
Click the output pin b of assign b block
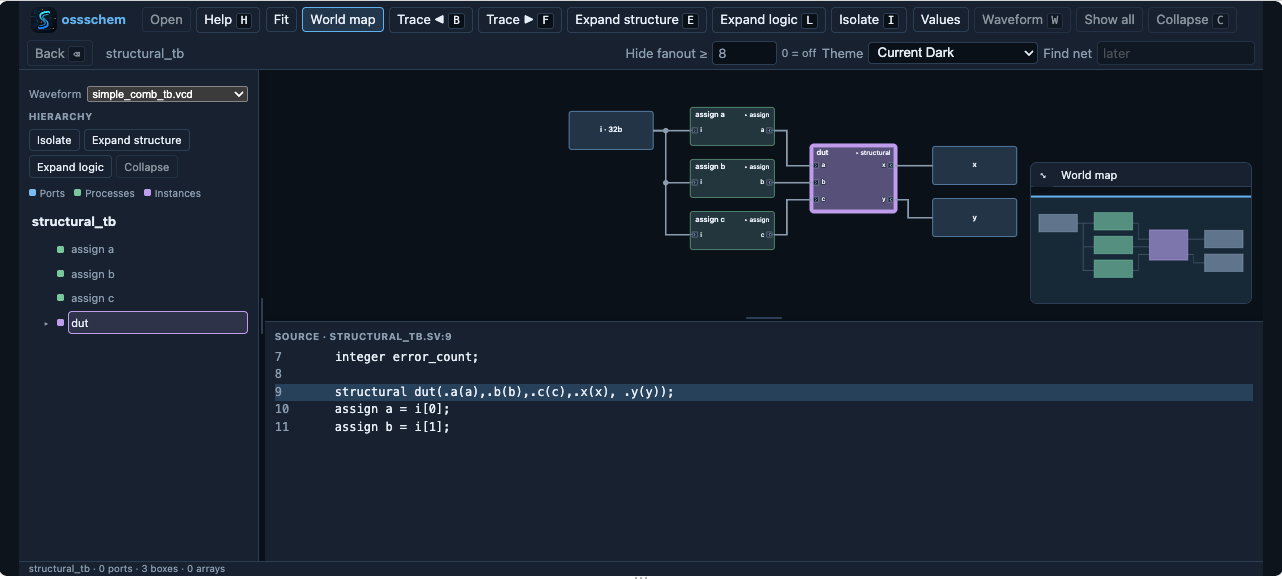(769, 182)
